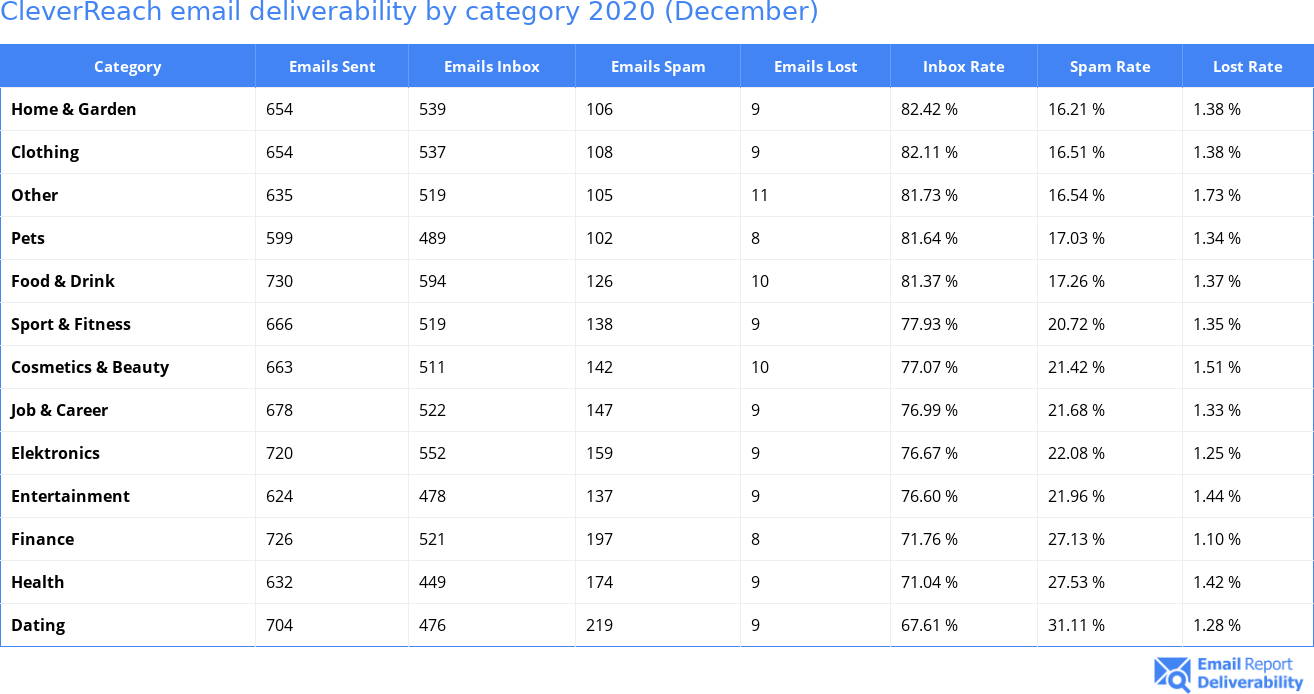Click the chart title about CleverReach deliverability
This screenshot has width=1314, height=694.
point(409,12)
